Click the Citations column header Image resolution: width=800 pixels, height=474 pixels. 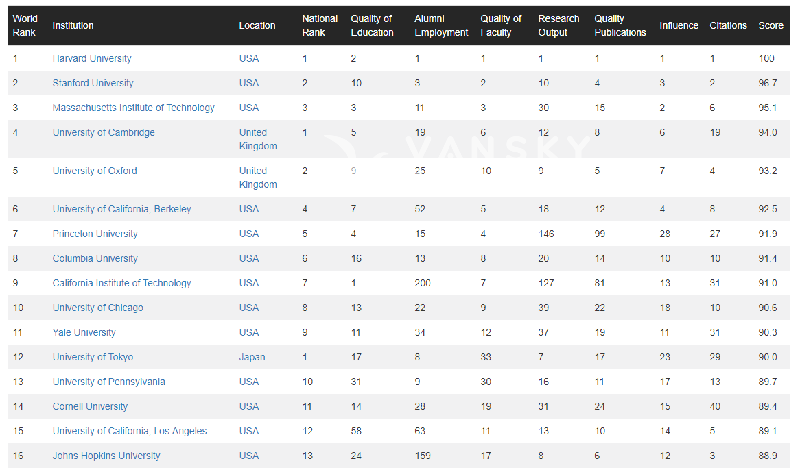[x=728, y=26]
